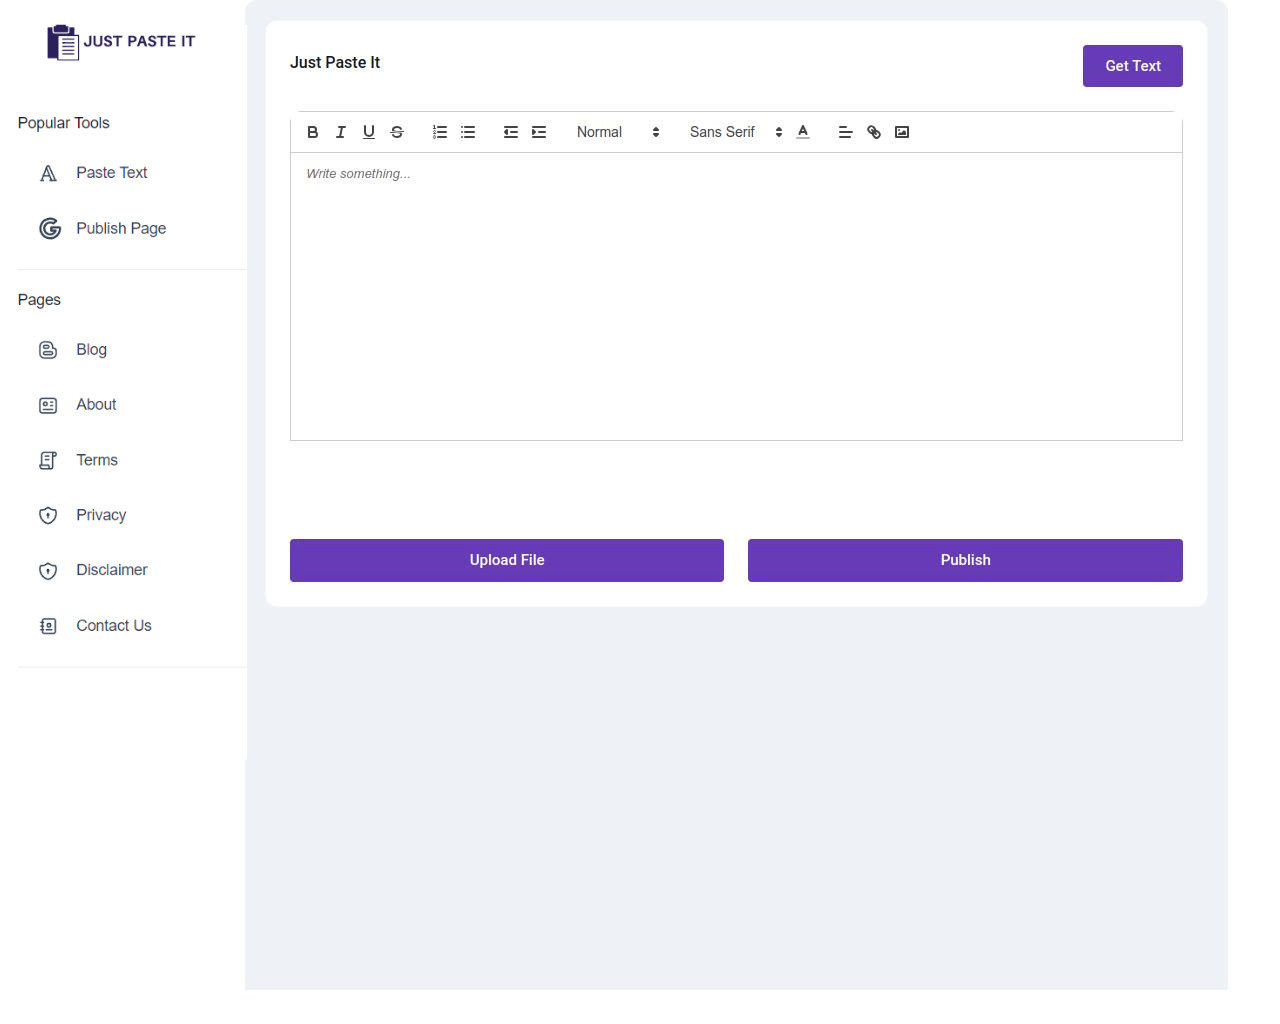
Task: Create an ordered list
Action: point(439,131)
